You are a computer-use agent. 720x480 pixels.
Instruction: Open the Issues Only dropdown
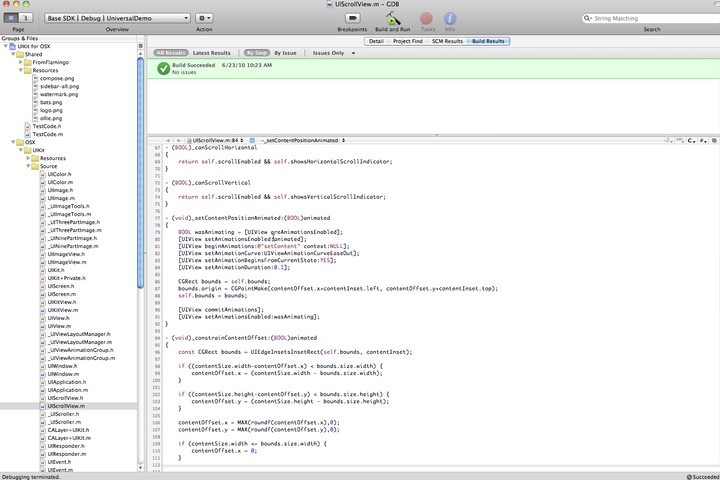[x=331, y=52]
